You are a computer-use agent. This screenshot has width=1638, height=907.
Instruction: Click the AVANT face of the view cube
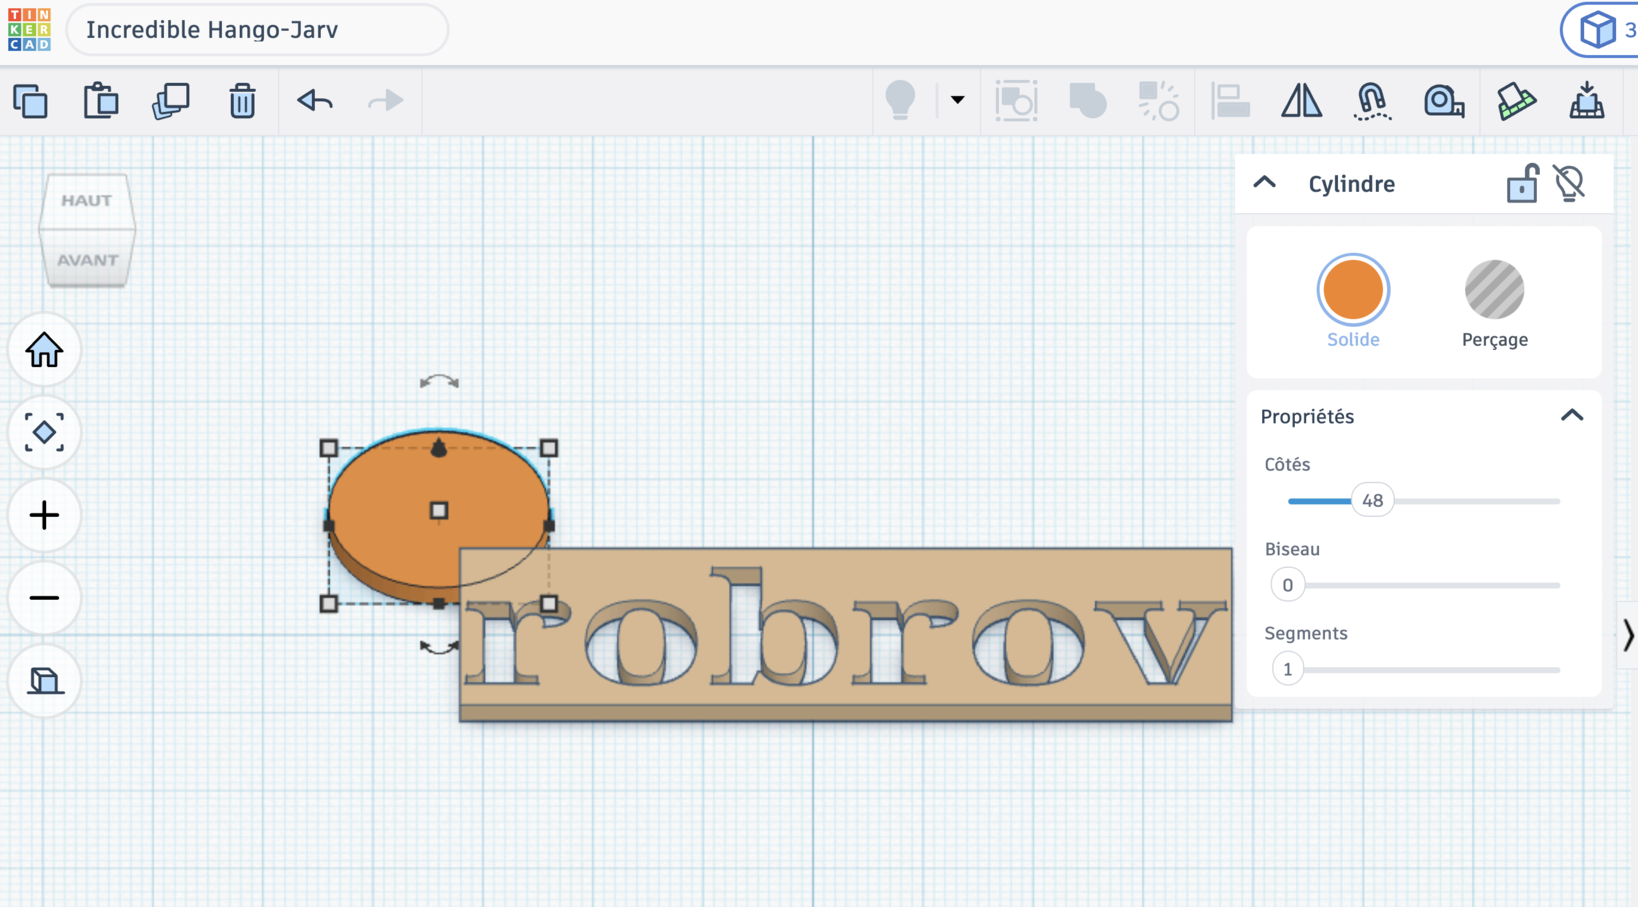(87, 259)
